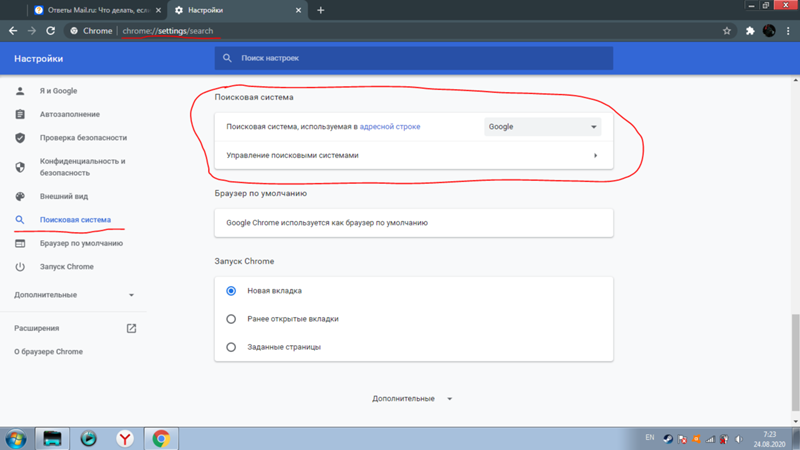Open the profile avatar in toolbar
This screenshot has height=450, width=800.
769,31
